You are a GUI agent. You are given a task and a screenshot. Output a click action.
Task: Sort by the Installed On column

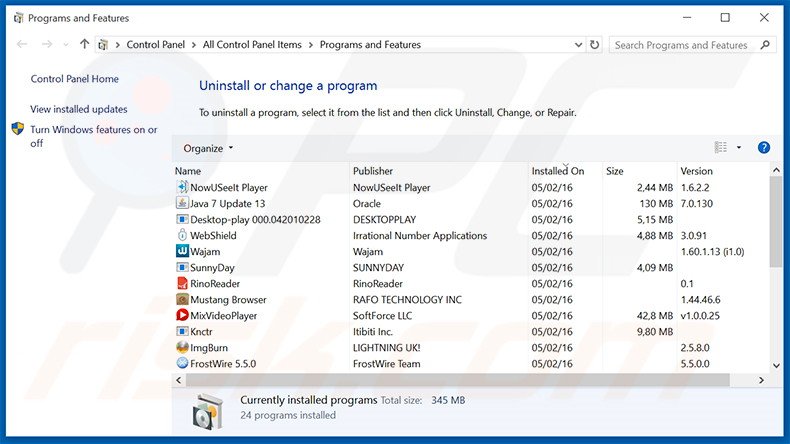[565, 171]
